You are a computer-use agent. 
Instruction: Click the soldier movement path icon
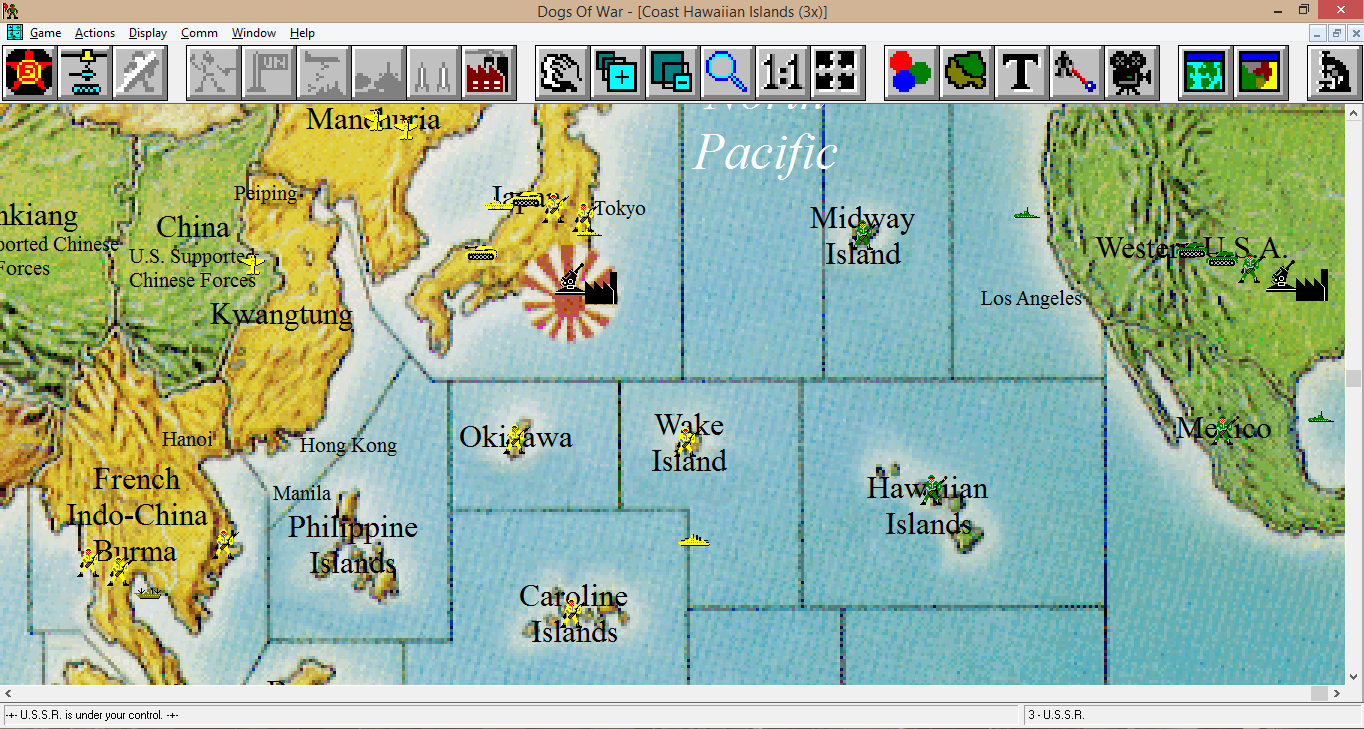[x=1077, y=72]
